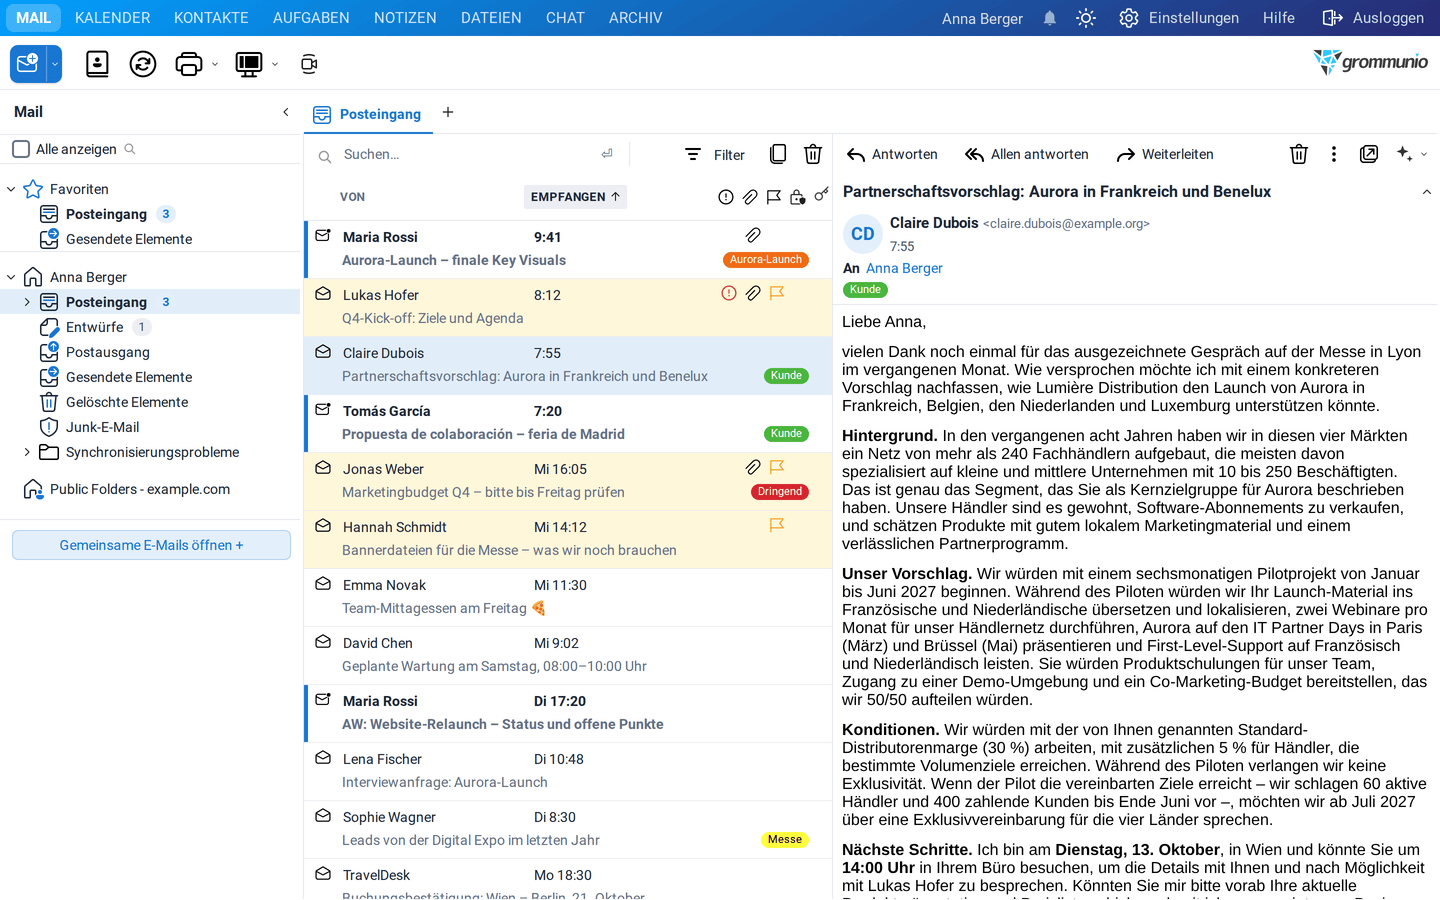Open the NOTIZEN menu tab
The height and width of the screenshot is (900, 1440).
coord(405,18)
